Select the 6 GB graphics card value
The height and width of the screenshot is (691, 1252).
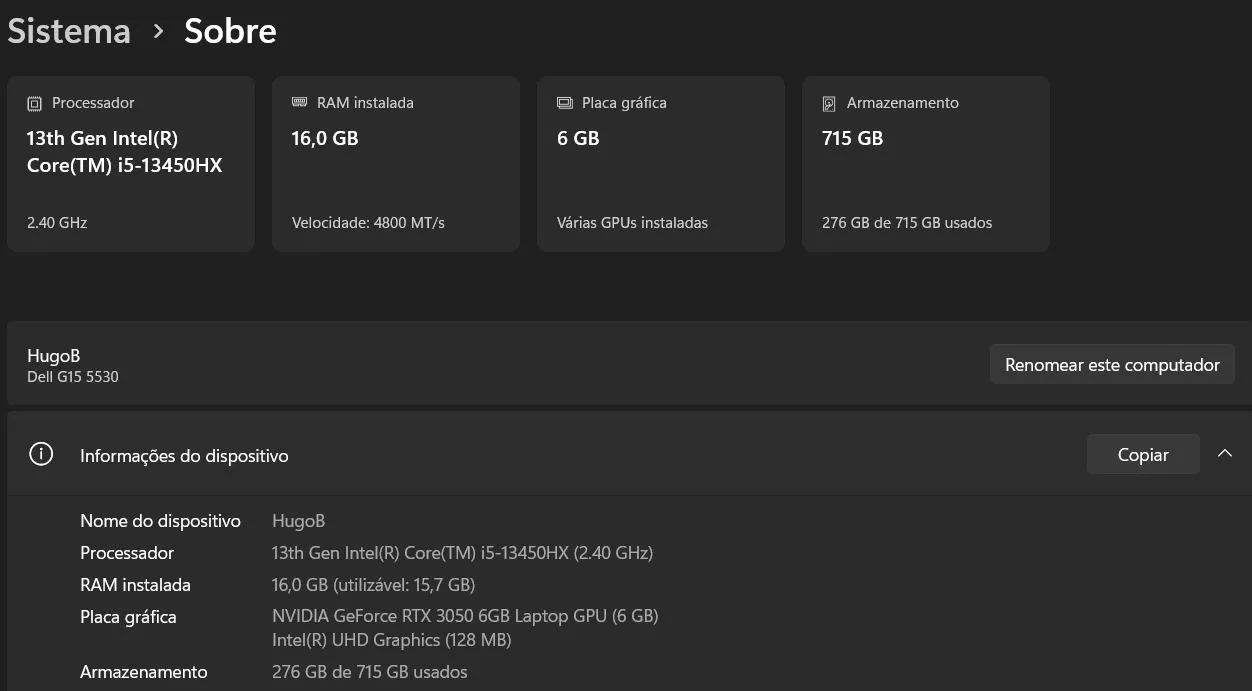pyautogui.click(x=578, y=139)
